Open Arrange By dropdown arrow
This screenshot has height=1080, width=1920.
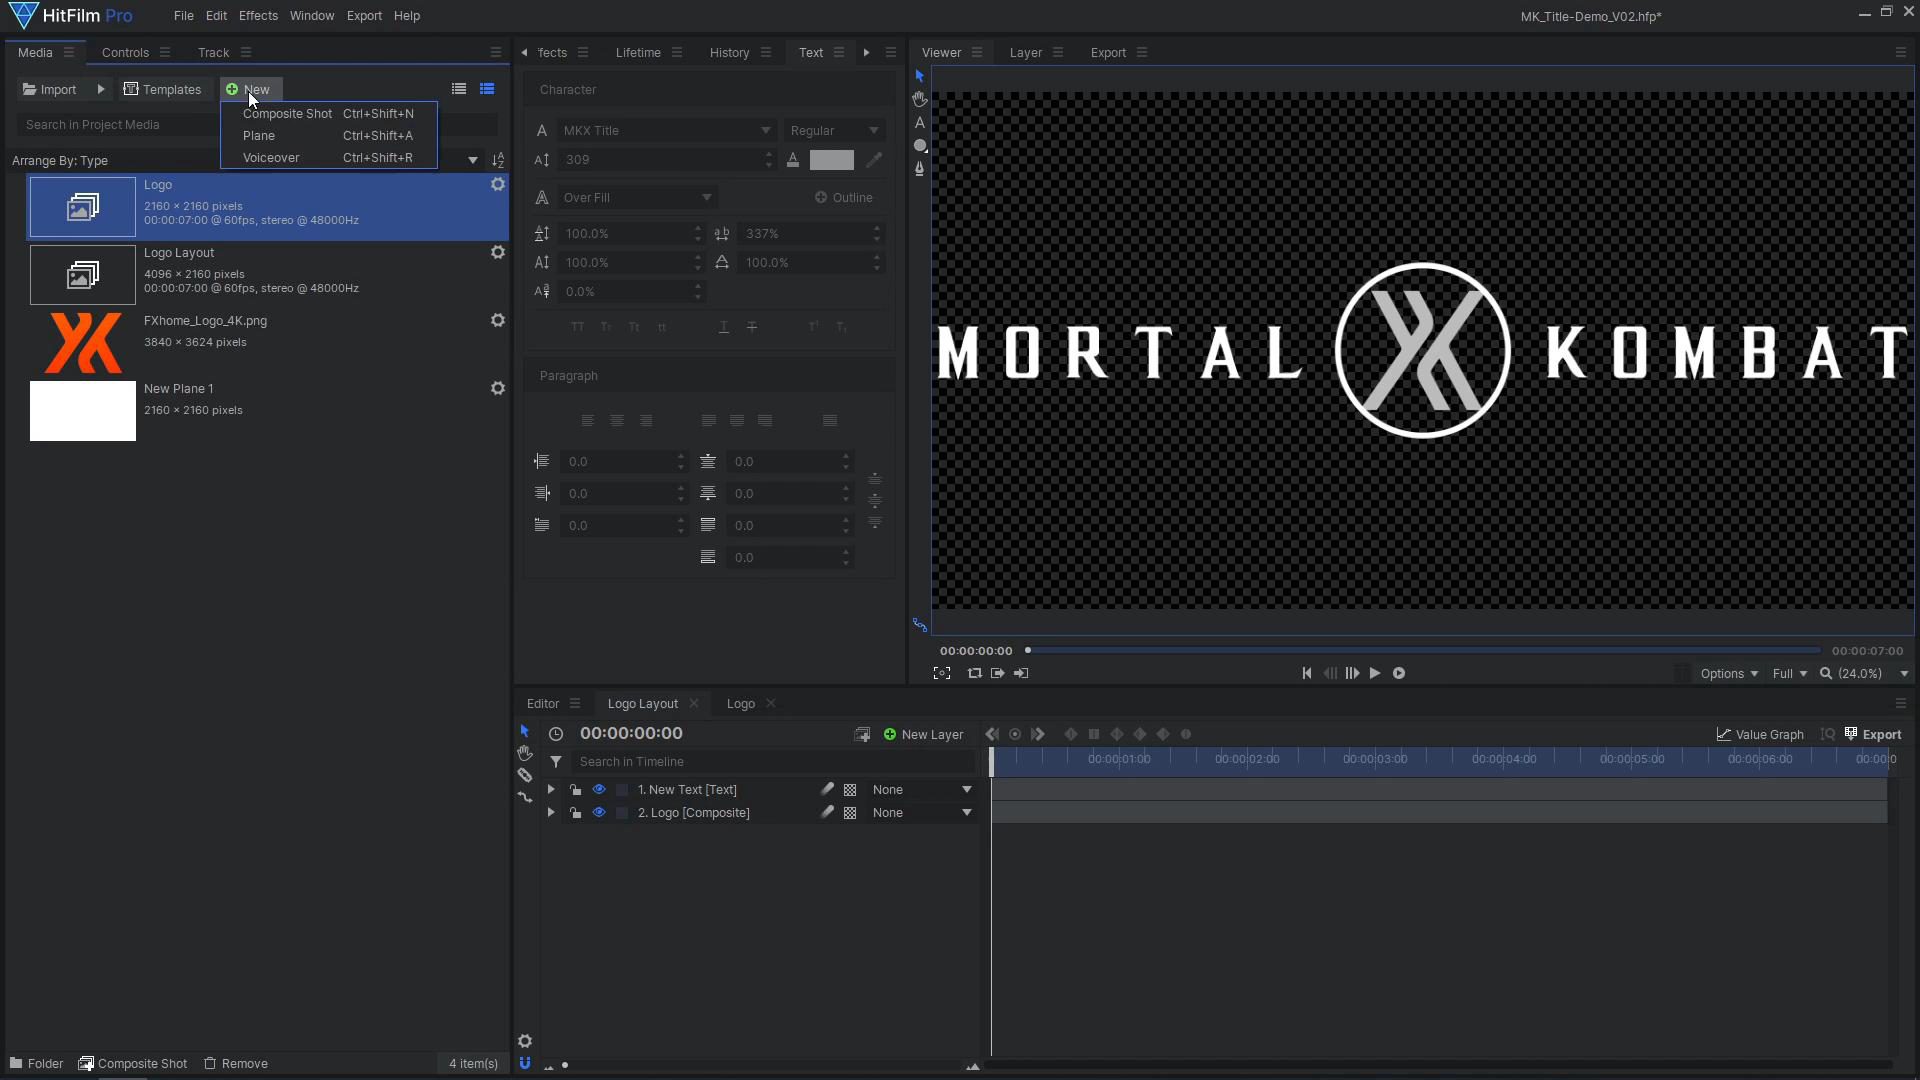click(473, 160)
